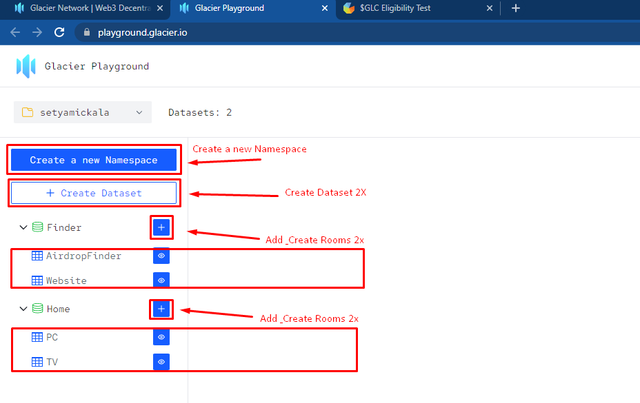Click the Glacier Playground title text
This screenshot has height=403, width=640.
pyautogui.click(x=97, y=66)
